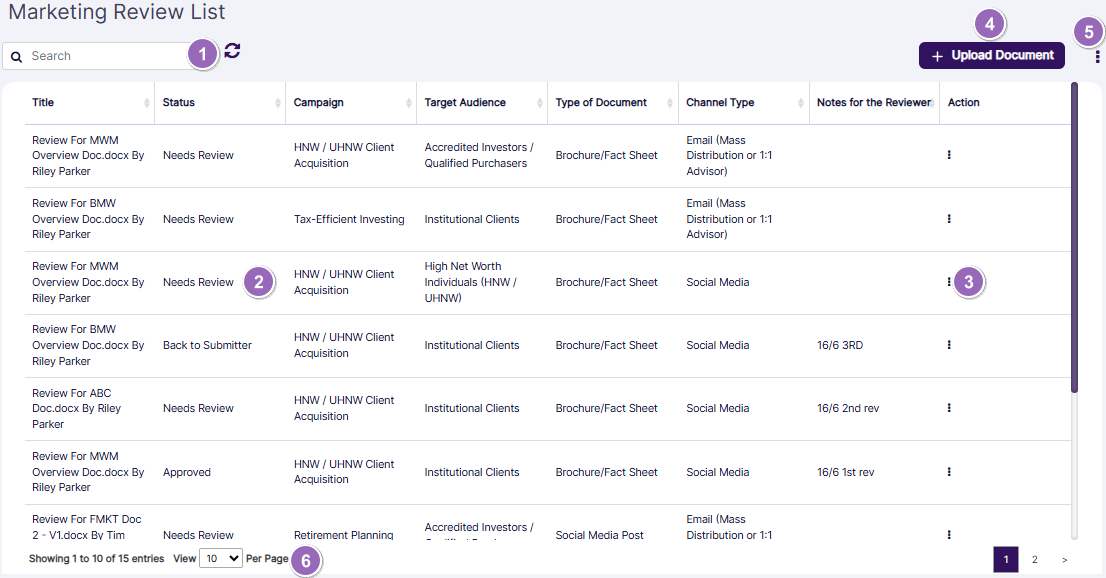Screen dimensions: 1106x578
Task: Open row actions for Review For BMW Overview Doc
Action: click(948, 219)
